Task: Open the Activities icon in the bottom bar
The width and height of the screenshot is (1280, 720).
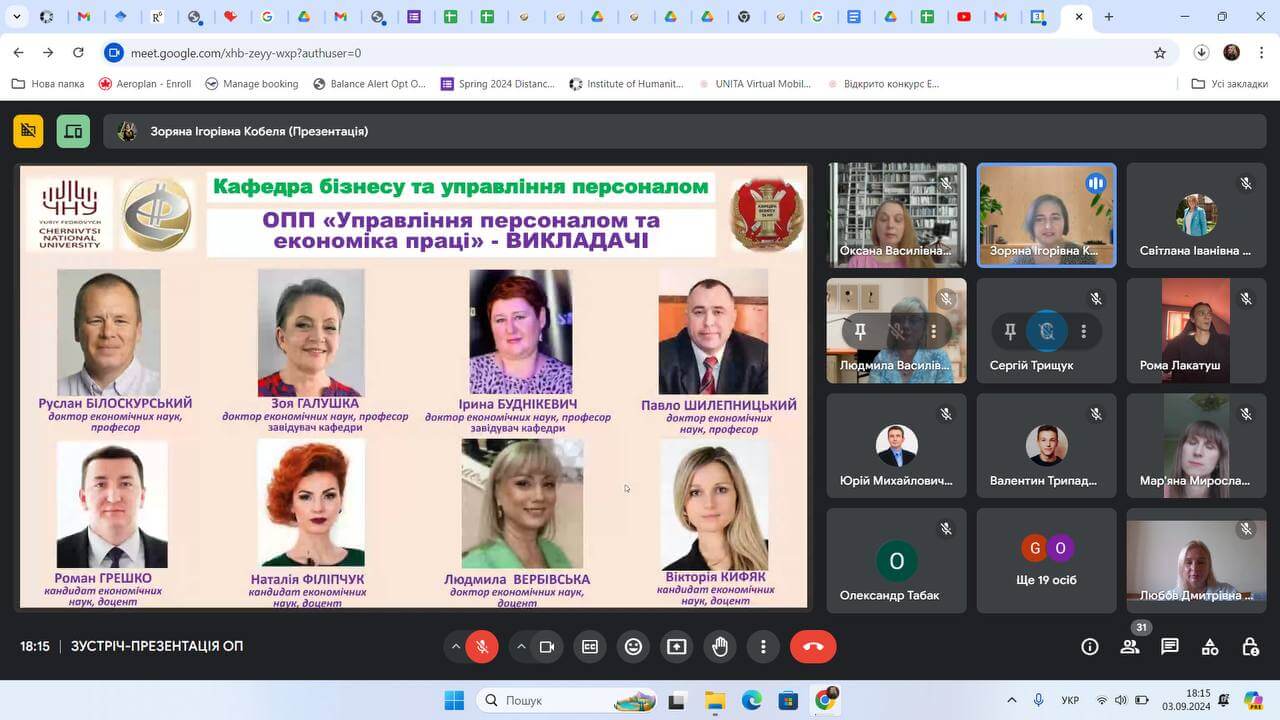Action: (x=1210, y=647)
